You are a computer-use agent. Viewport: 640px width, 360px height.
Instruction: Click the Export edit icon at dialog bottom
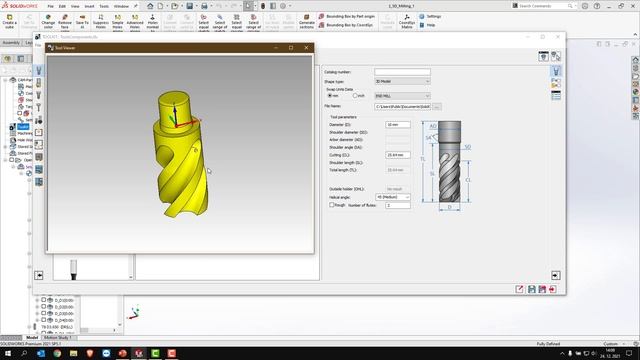[520, 289]
